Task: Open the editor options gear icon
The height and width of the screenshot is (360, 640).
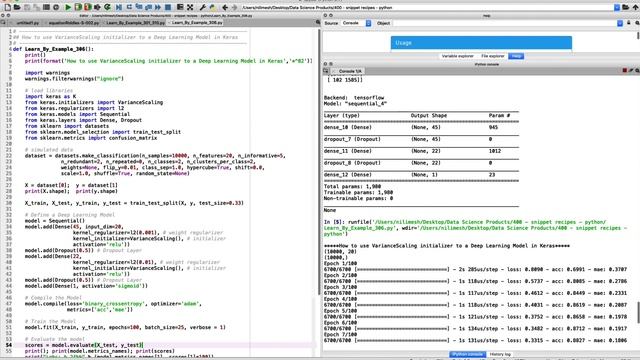Action: point(318,22)
